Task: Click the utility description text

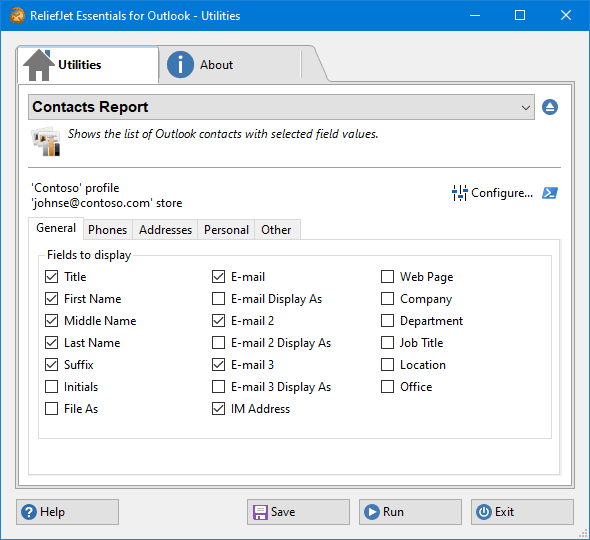Action: click(x=223, y=134)
